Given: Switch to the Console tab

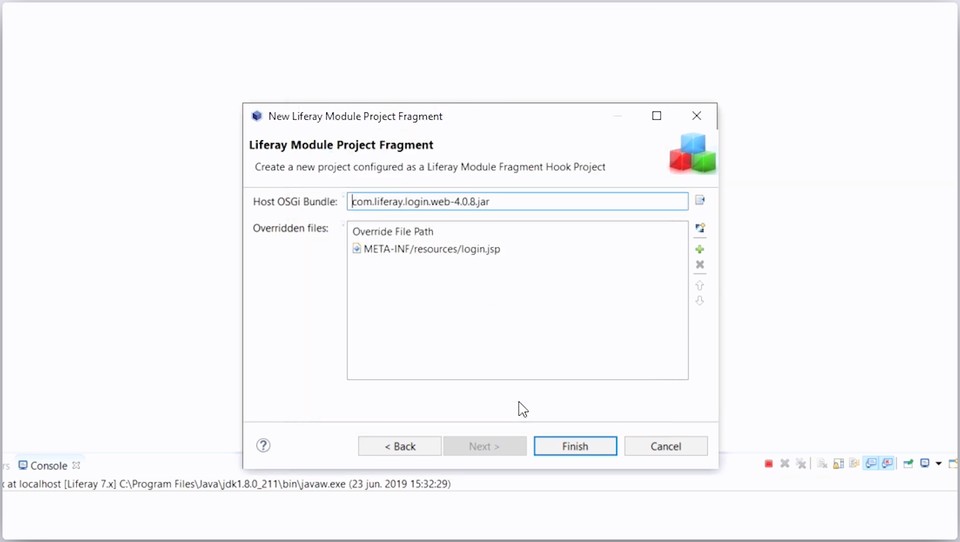Looking at the screenshot, I should 48,465.
